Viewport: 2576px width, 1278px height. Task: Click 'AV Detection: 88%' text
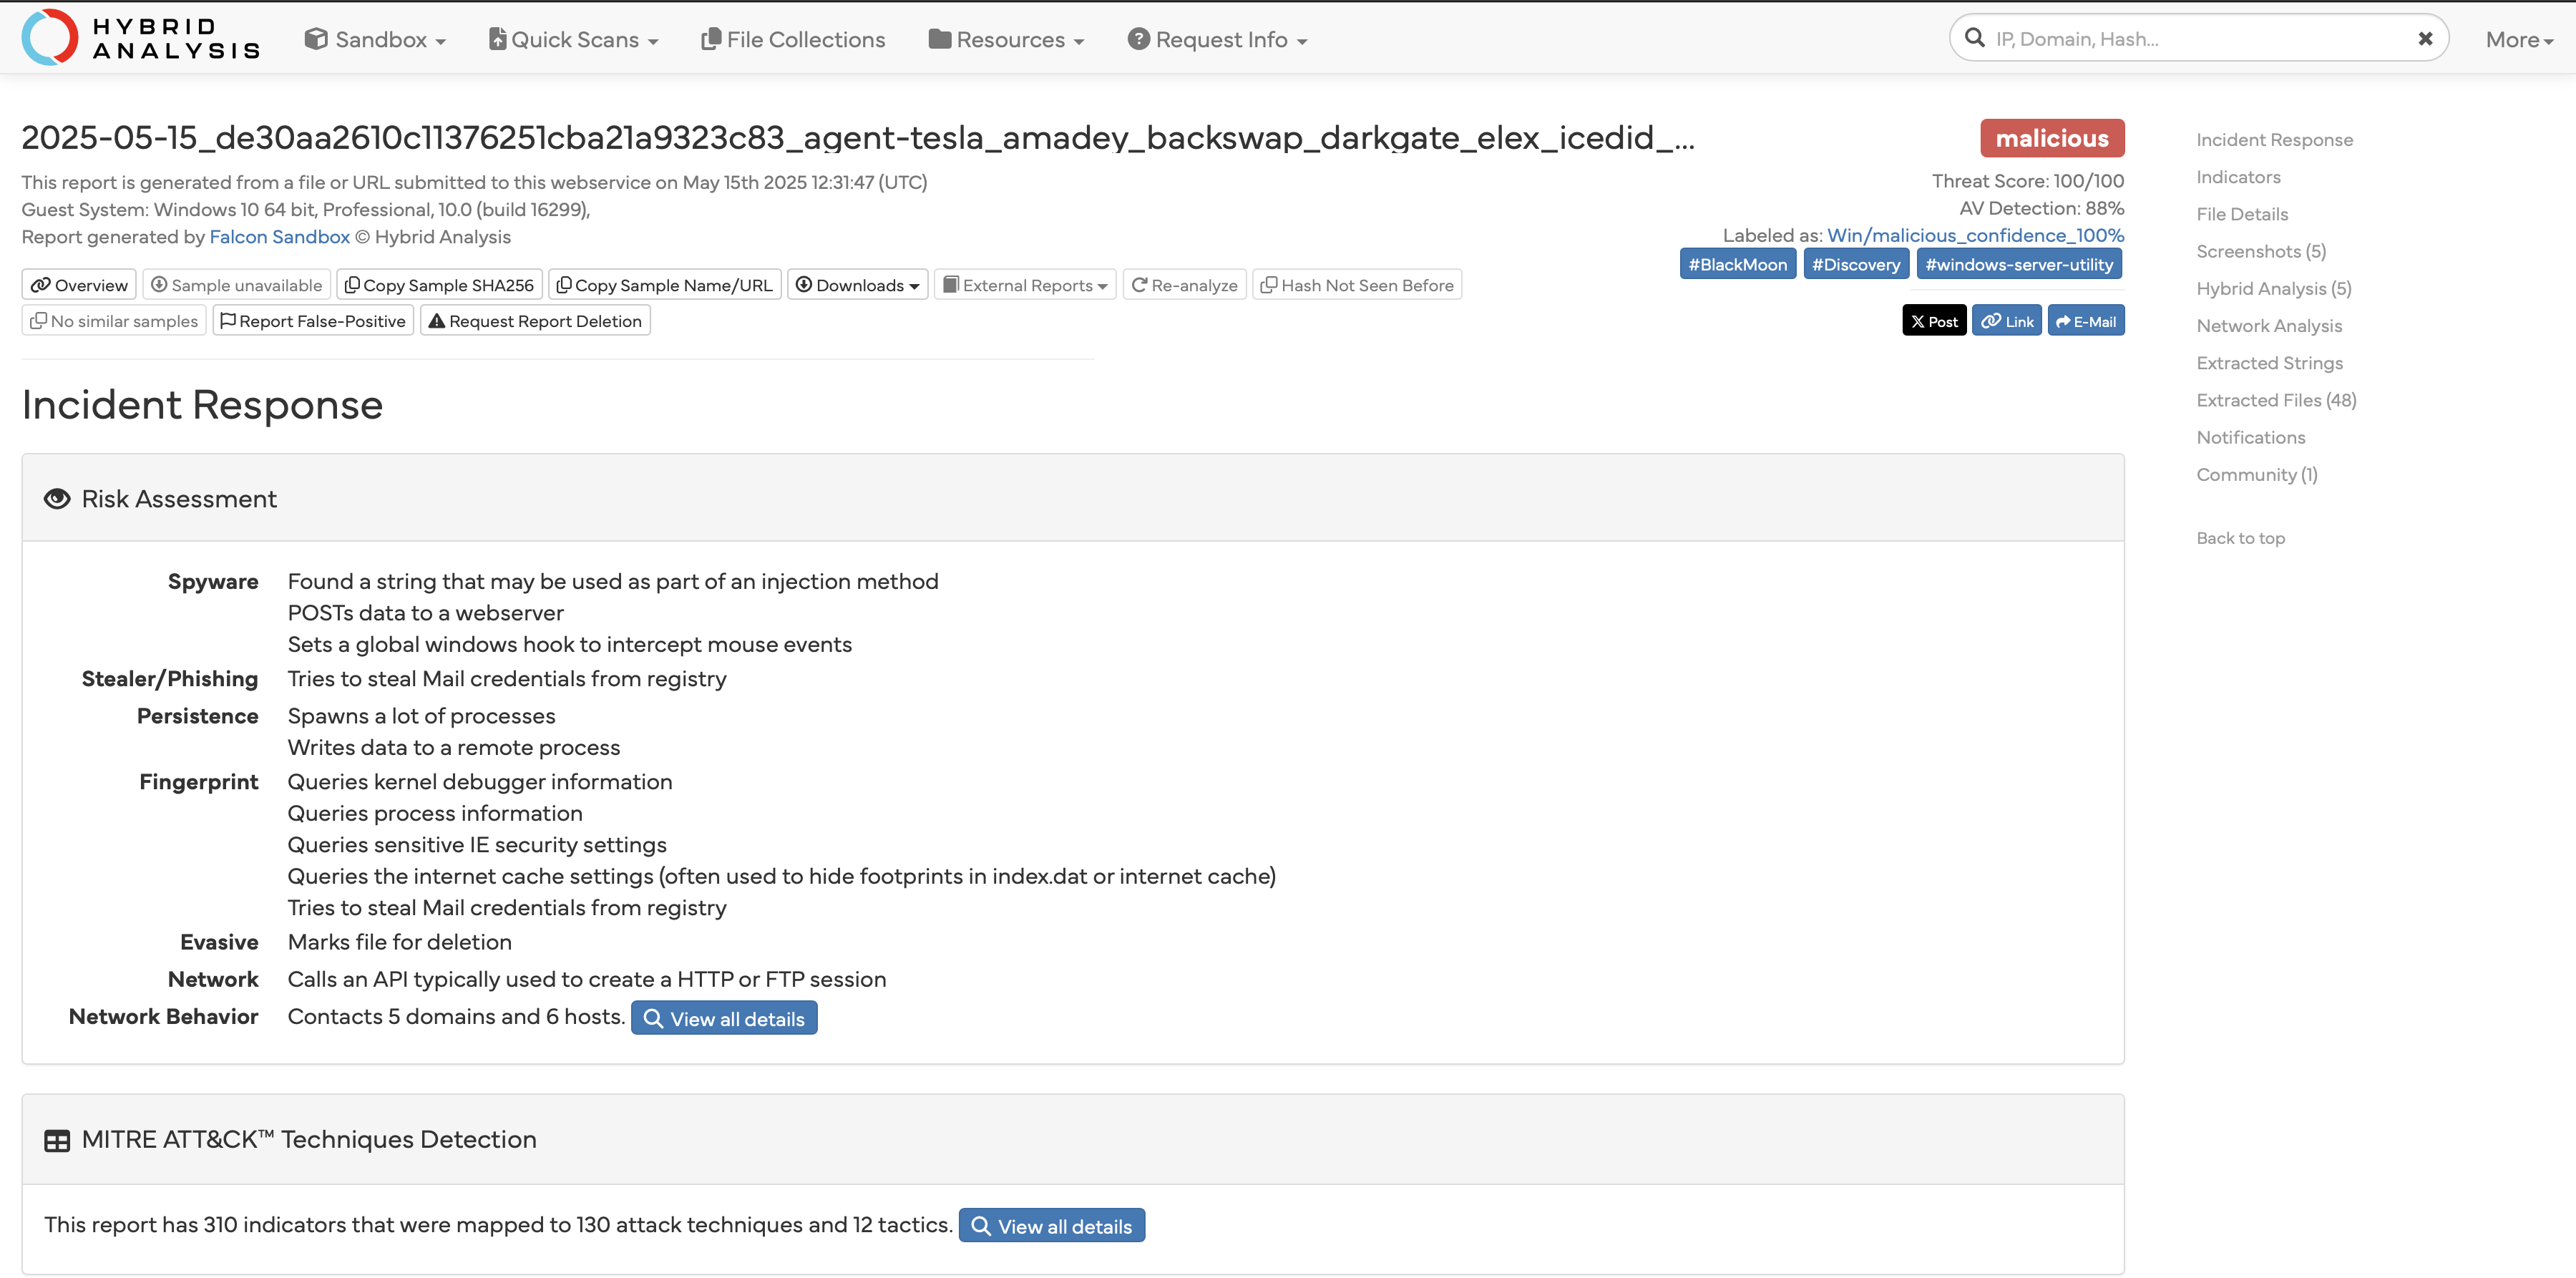point(2041,208)
